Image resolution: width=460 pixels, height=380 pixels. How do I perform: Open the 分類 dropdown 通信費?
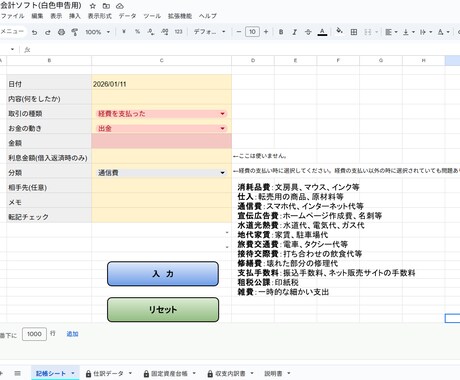[x=161, y=173]
